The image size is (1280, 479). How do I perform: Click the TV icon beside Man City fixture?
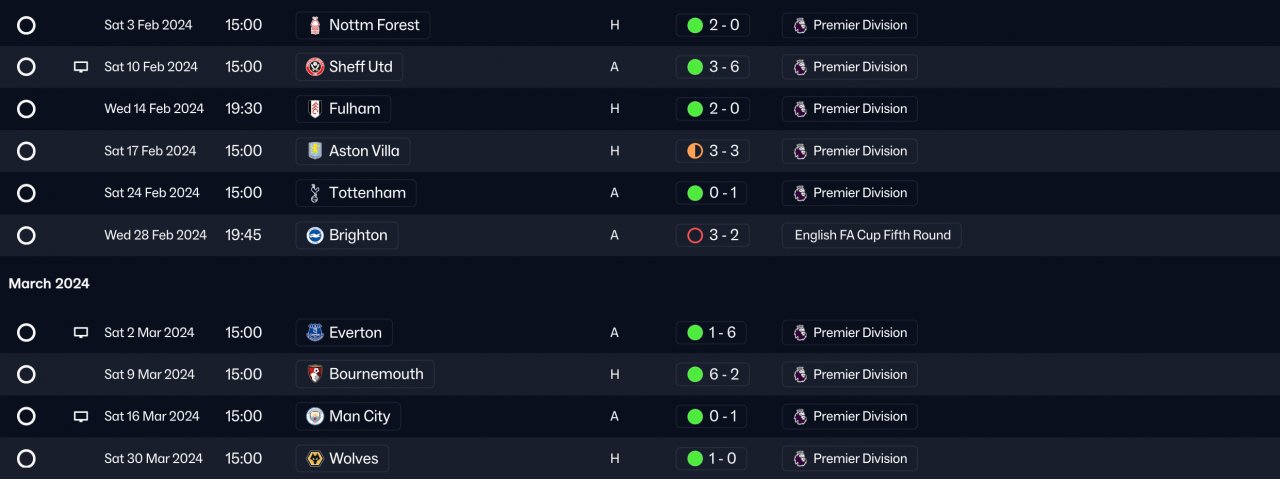81,417
